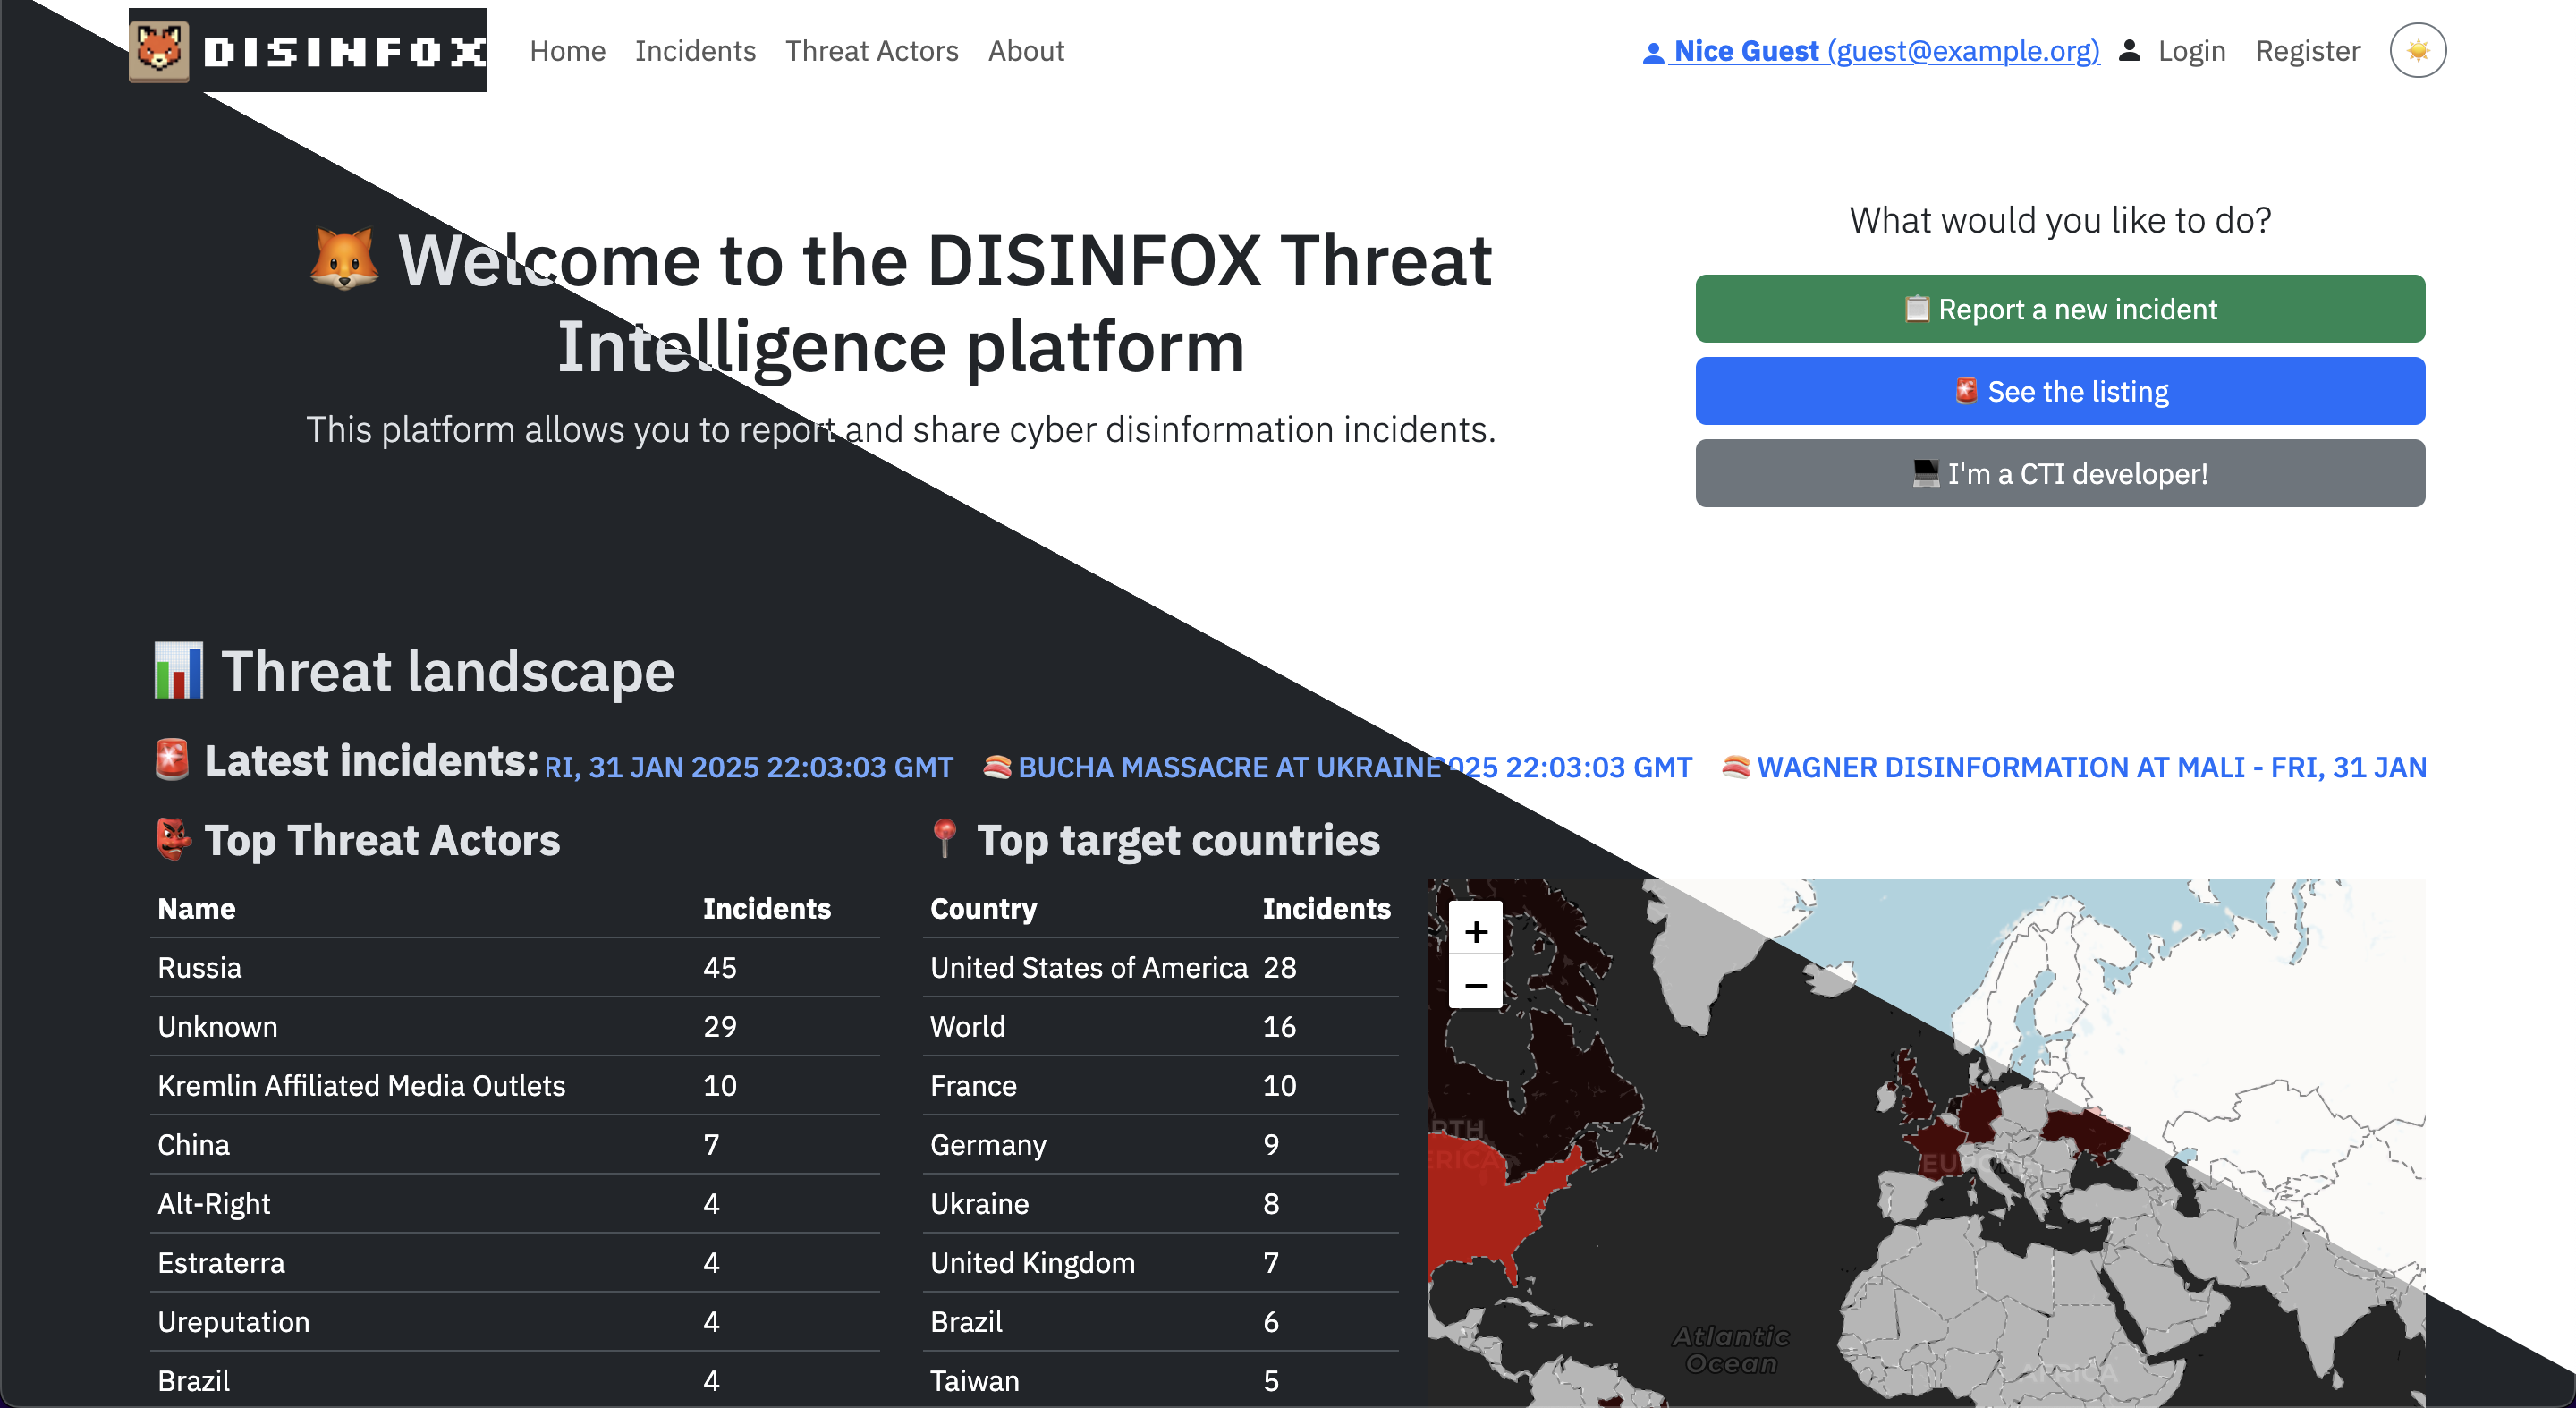The image size is (2576, 1408).
Task: Click the fox emoji in the welcome heading
Action: pos(344,259)
